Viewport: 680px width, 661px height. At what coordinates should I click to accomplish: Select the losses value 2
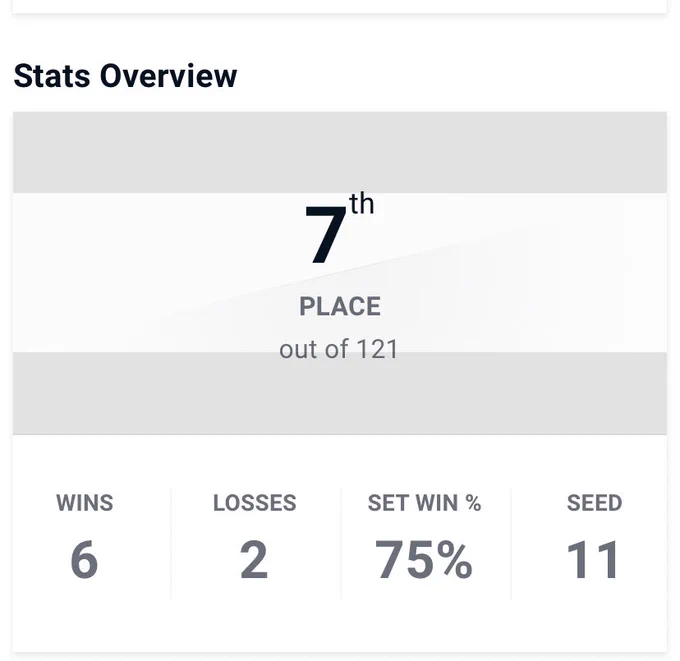(254, 560)
